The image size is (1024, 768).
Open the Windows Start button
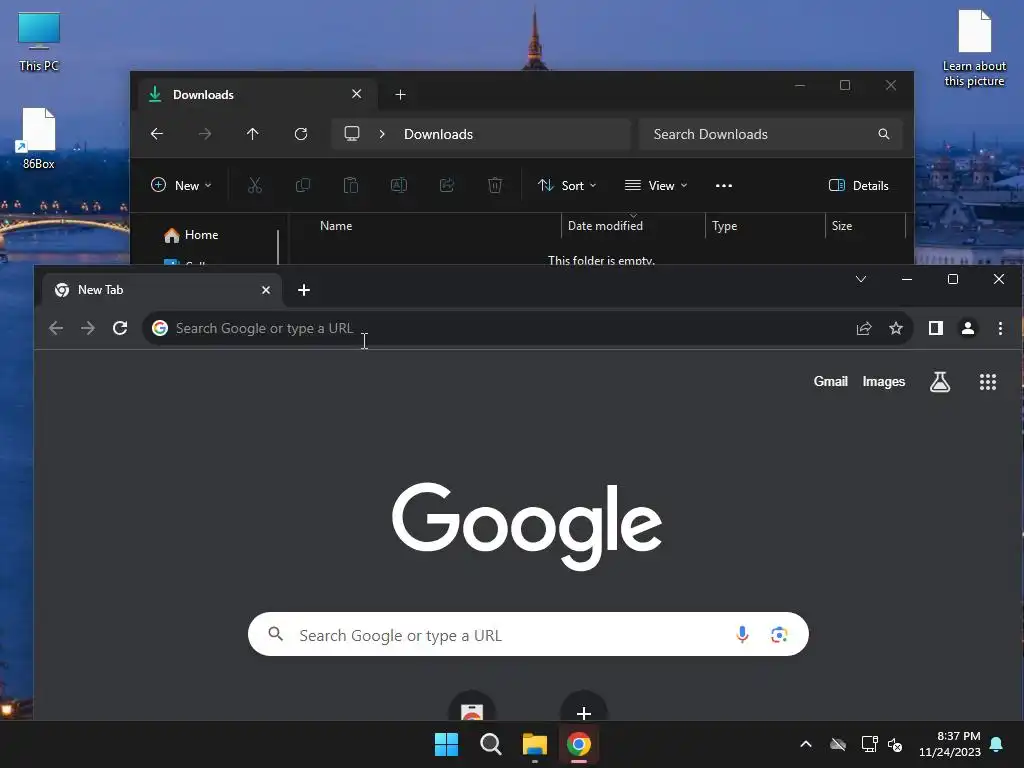(x=447, y=744)
